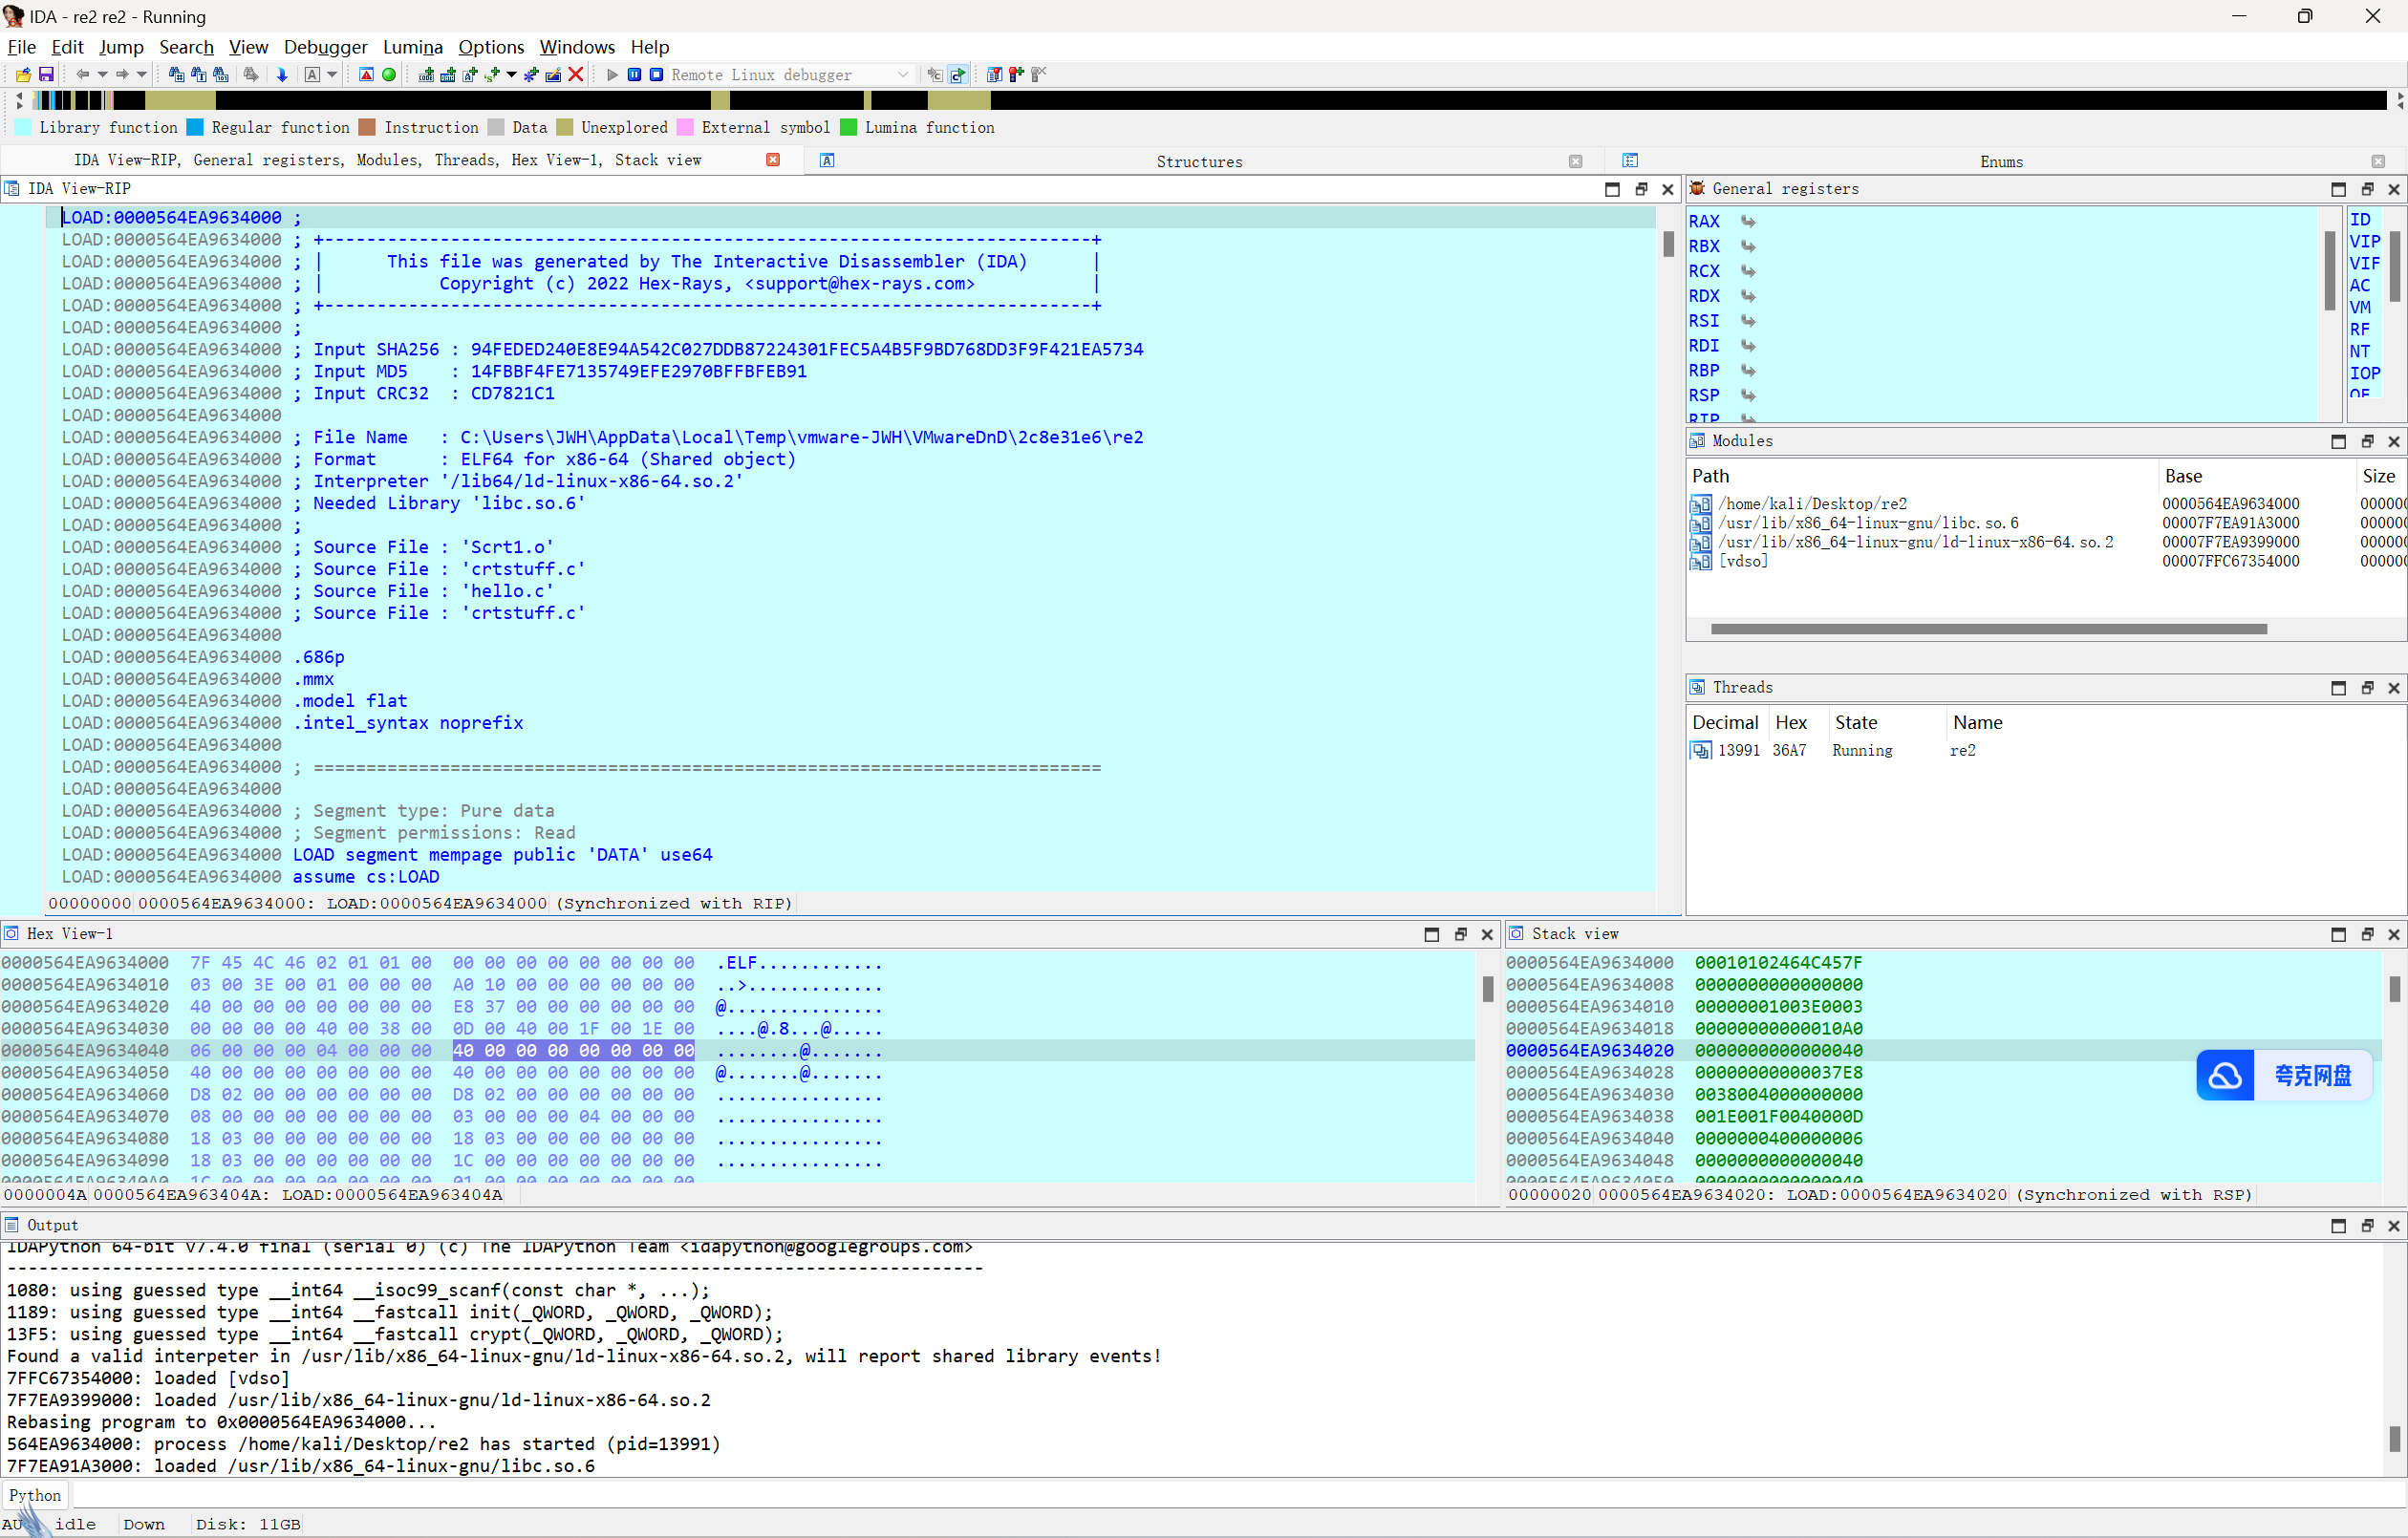
Task: Toggle the highlighted C-with-arrow debugger icon
Action: (x=958, y=75)
